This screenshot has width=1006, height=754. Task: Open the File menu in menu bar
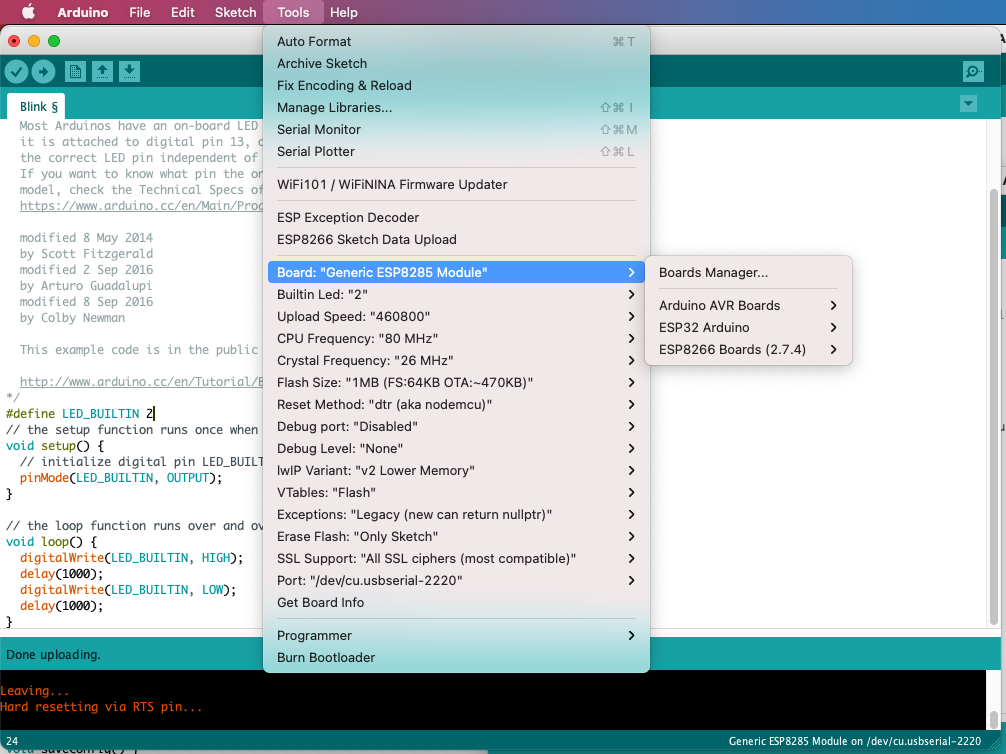click(x=139, y=12)
